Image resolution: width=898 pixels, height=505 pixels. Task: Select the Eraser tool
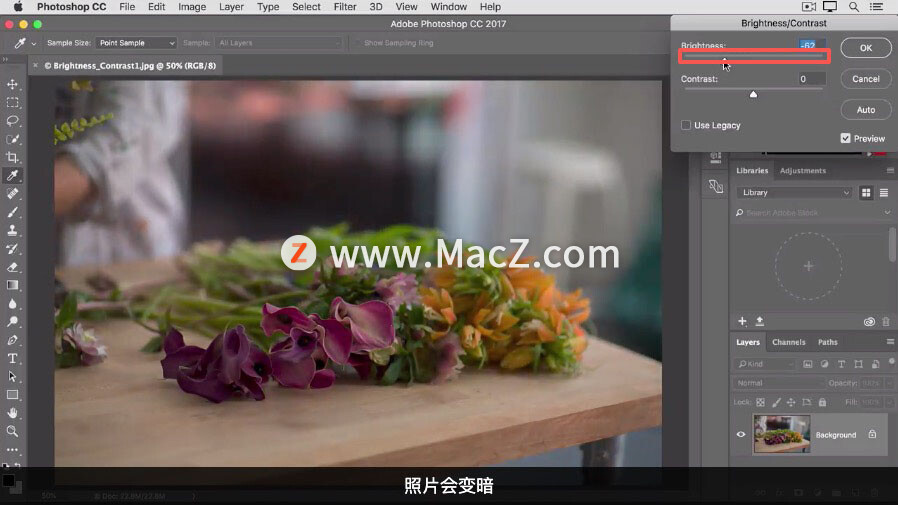(x=12, y=267)
